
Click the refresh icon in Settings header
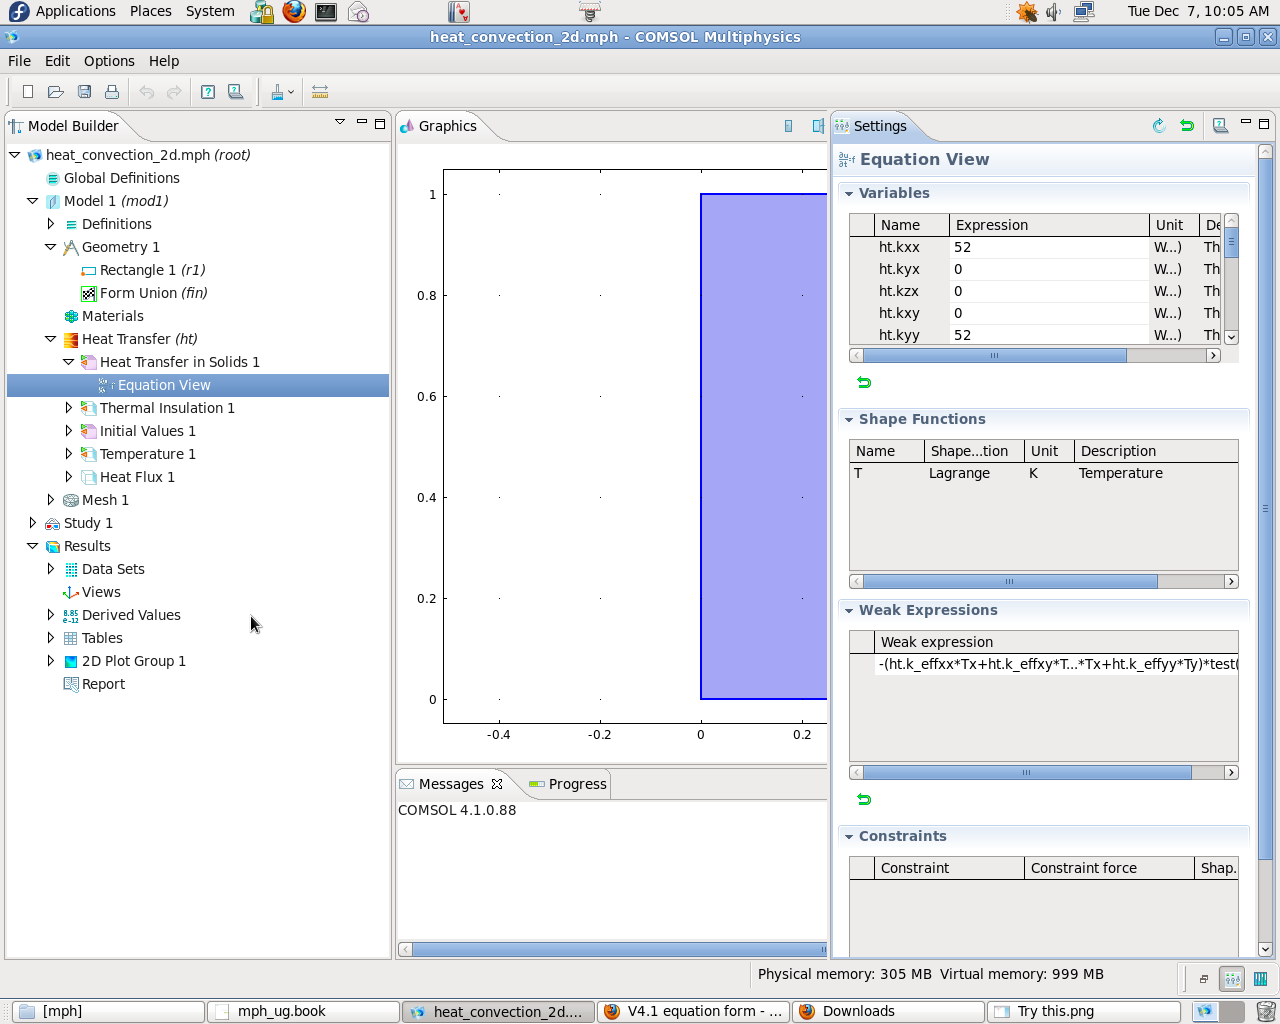[1159, 126]
